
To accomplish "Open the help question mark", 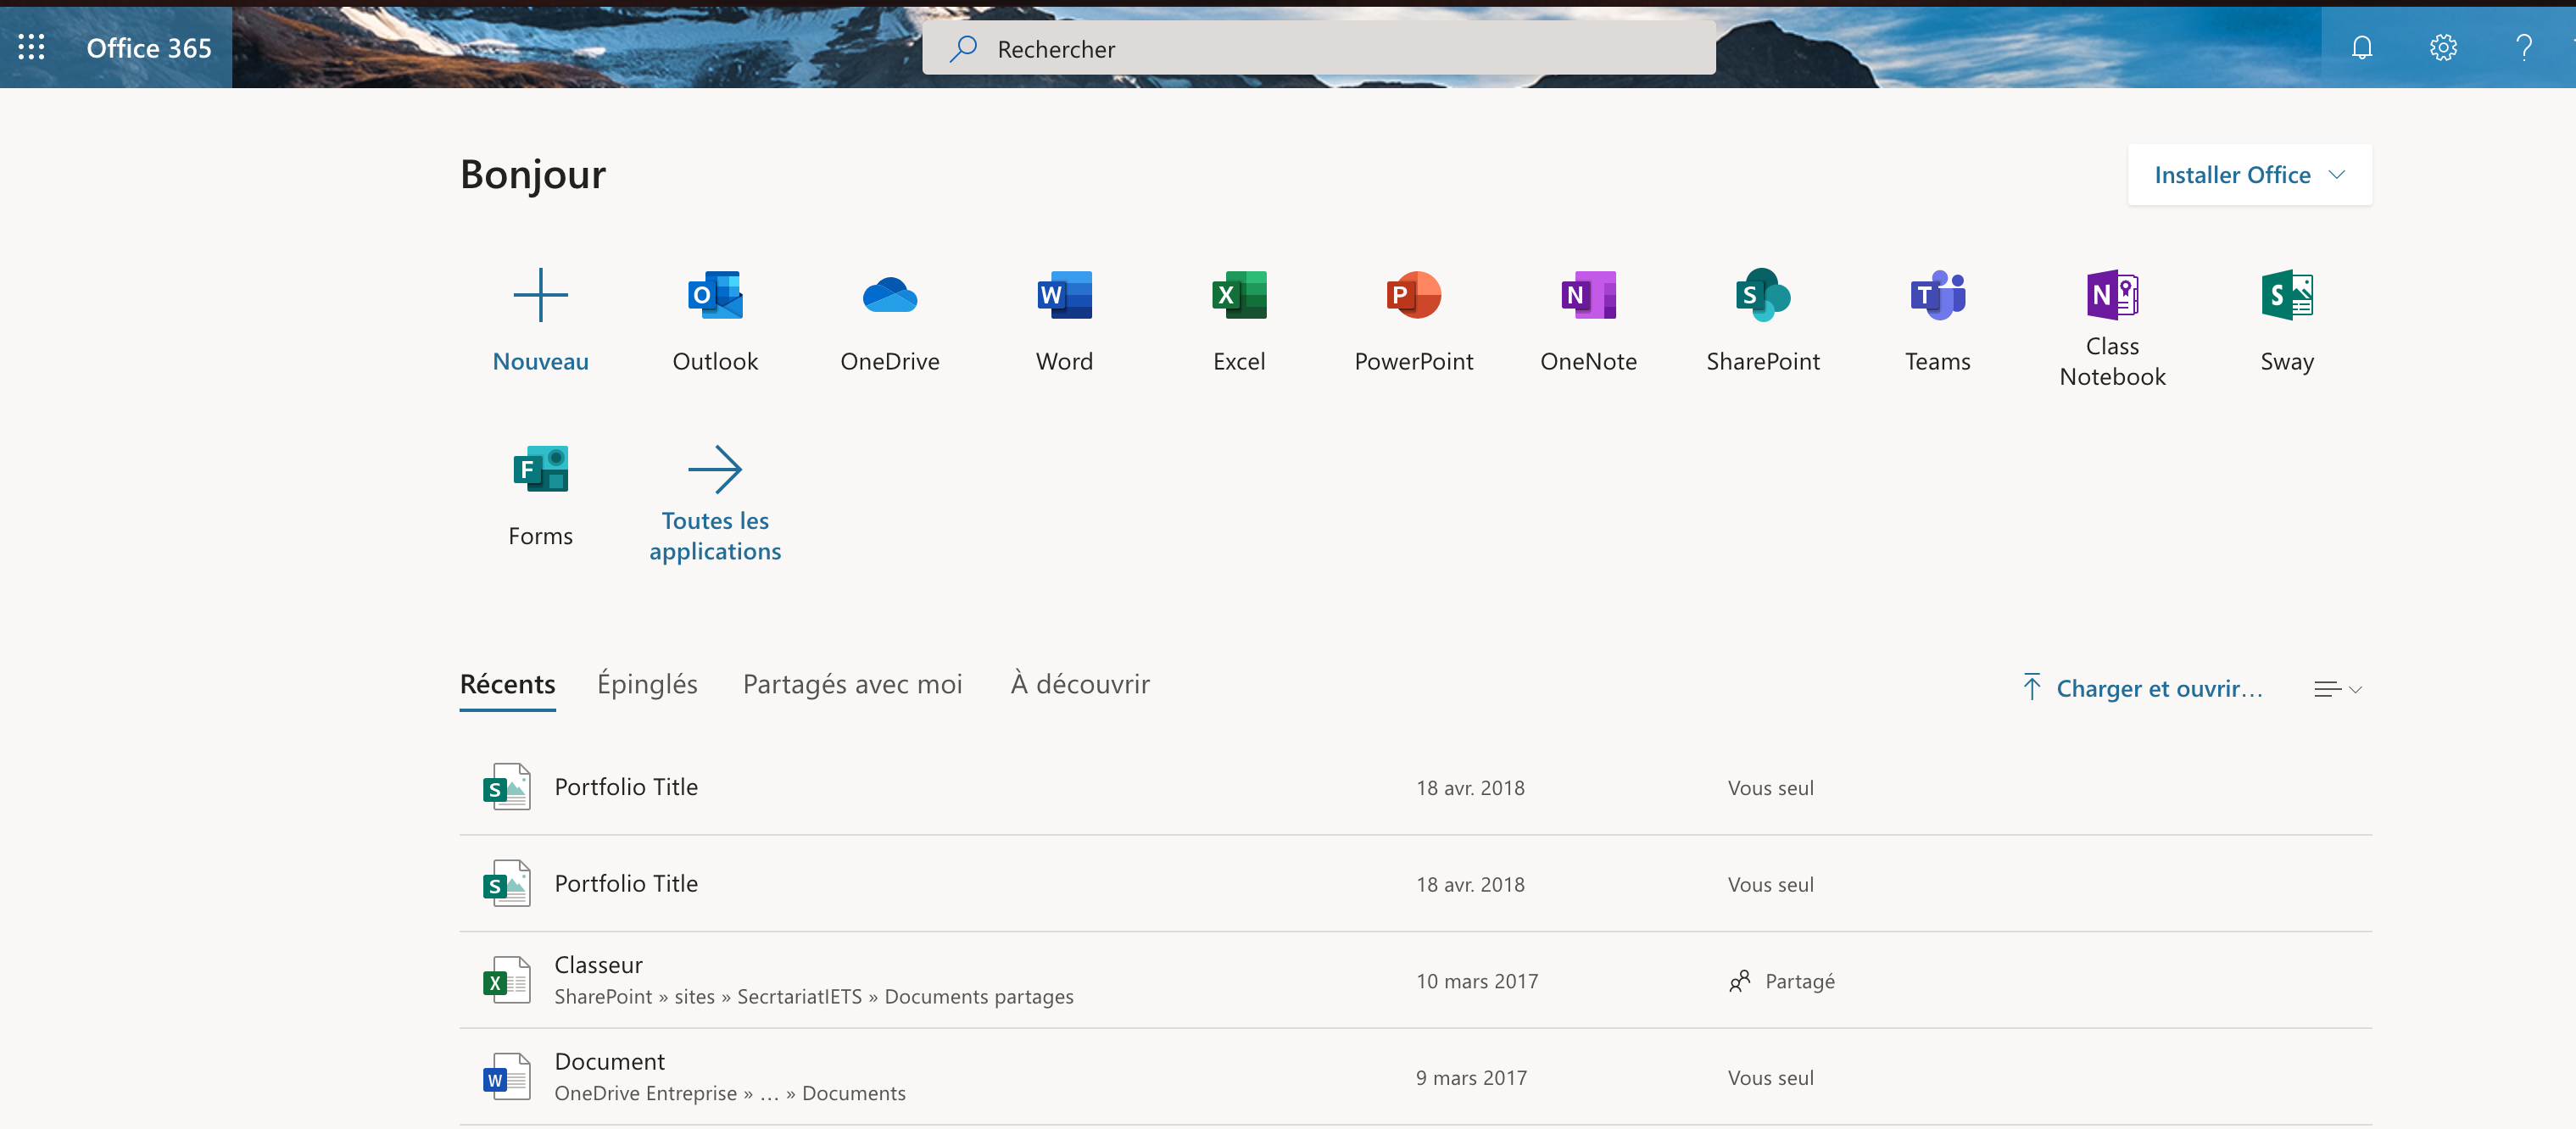I will [x=2524, y=47].
